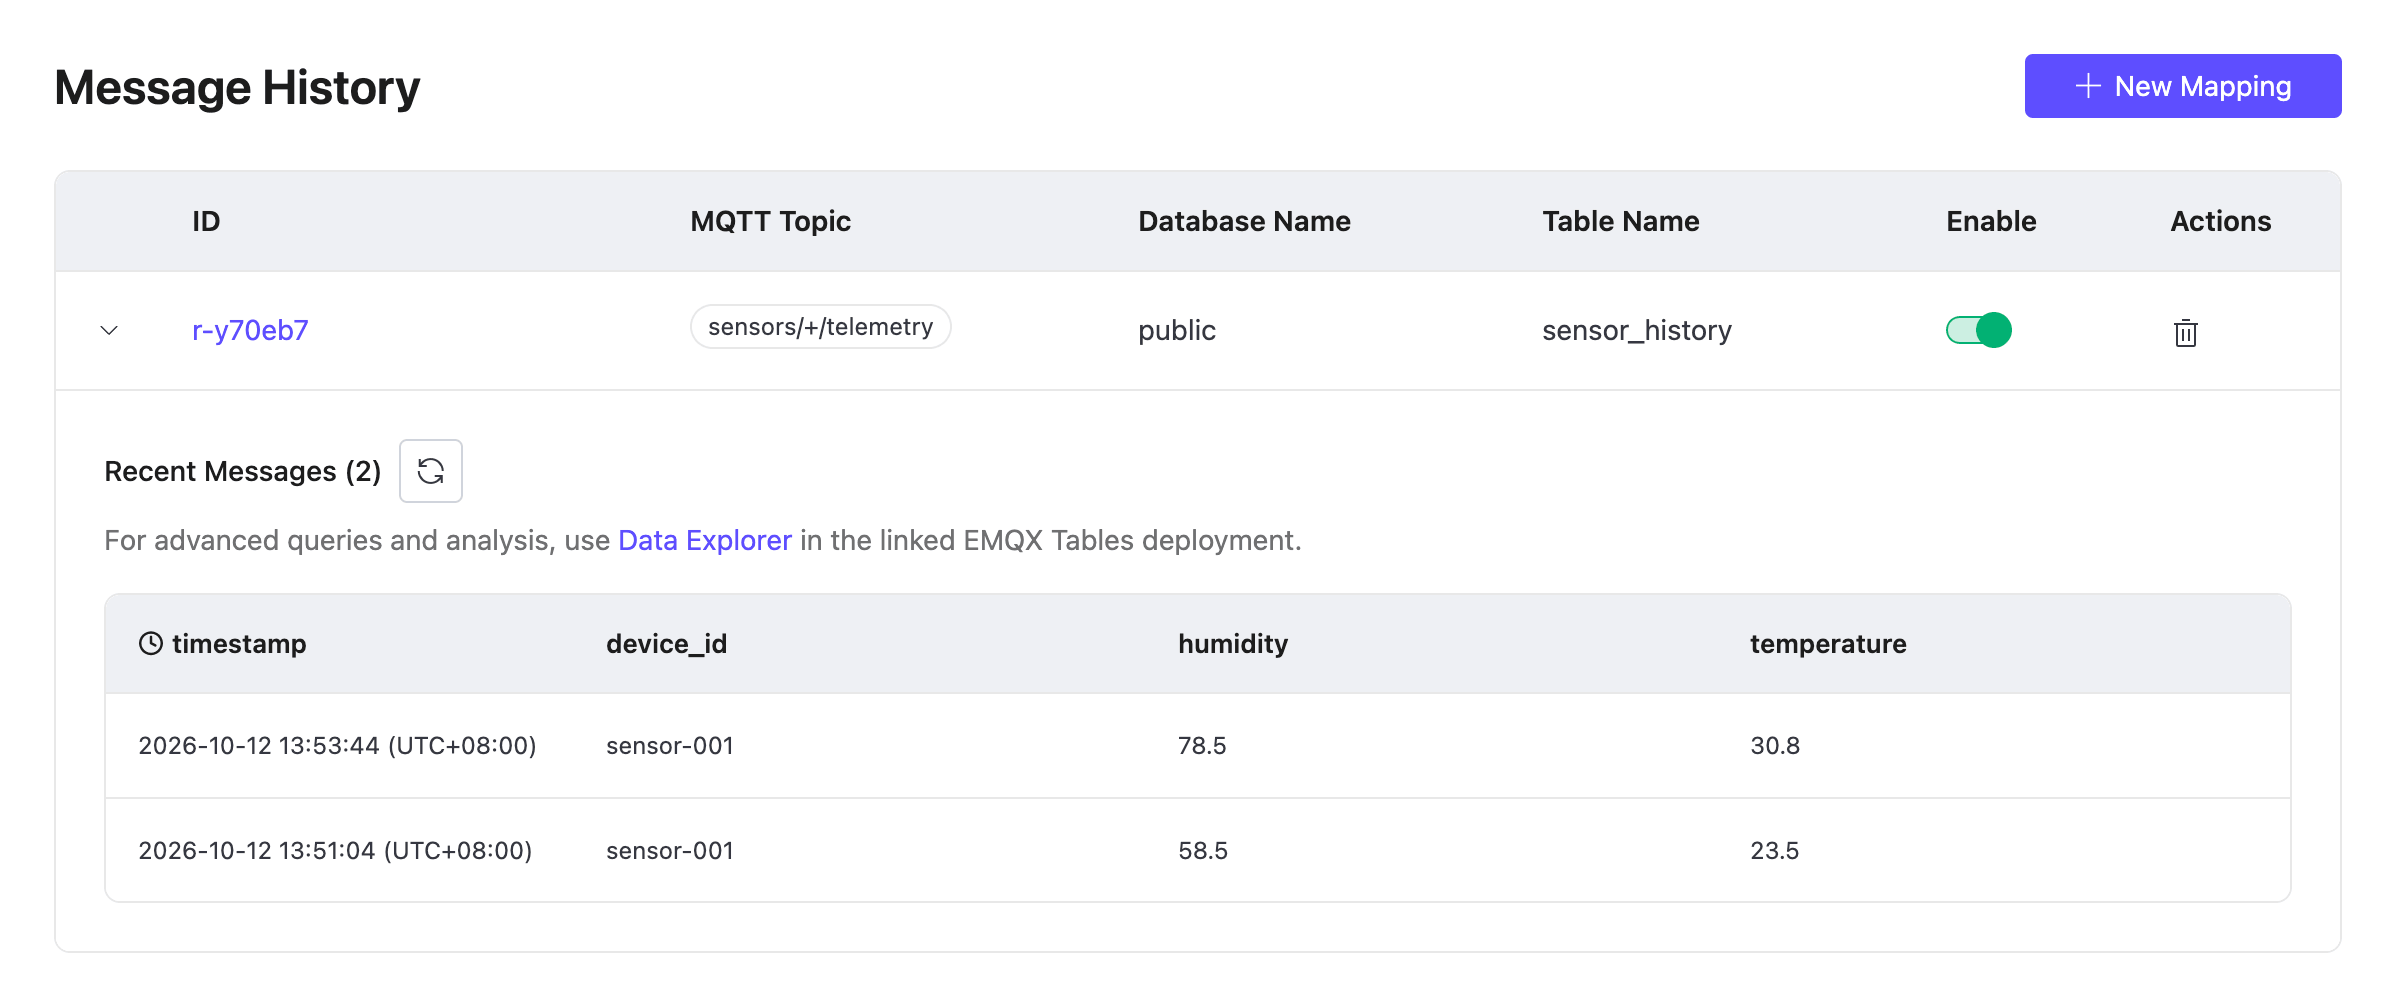Select the 13:51:04 timestamp cell

pyautogui.click(x=335, y=850)
